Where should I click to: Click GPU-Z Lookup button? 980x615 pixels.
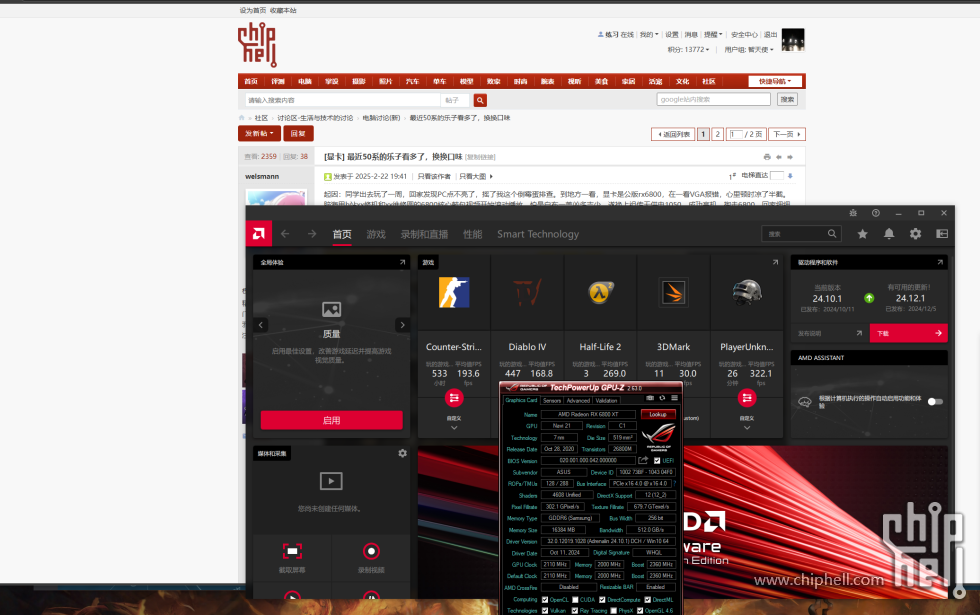(658, 414)
